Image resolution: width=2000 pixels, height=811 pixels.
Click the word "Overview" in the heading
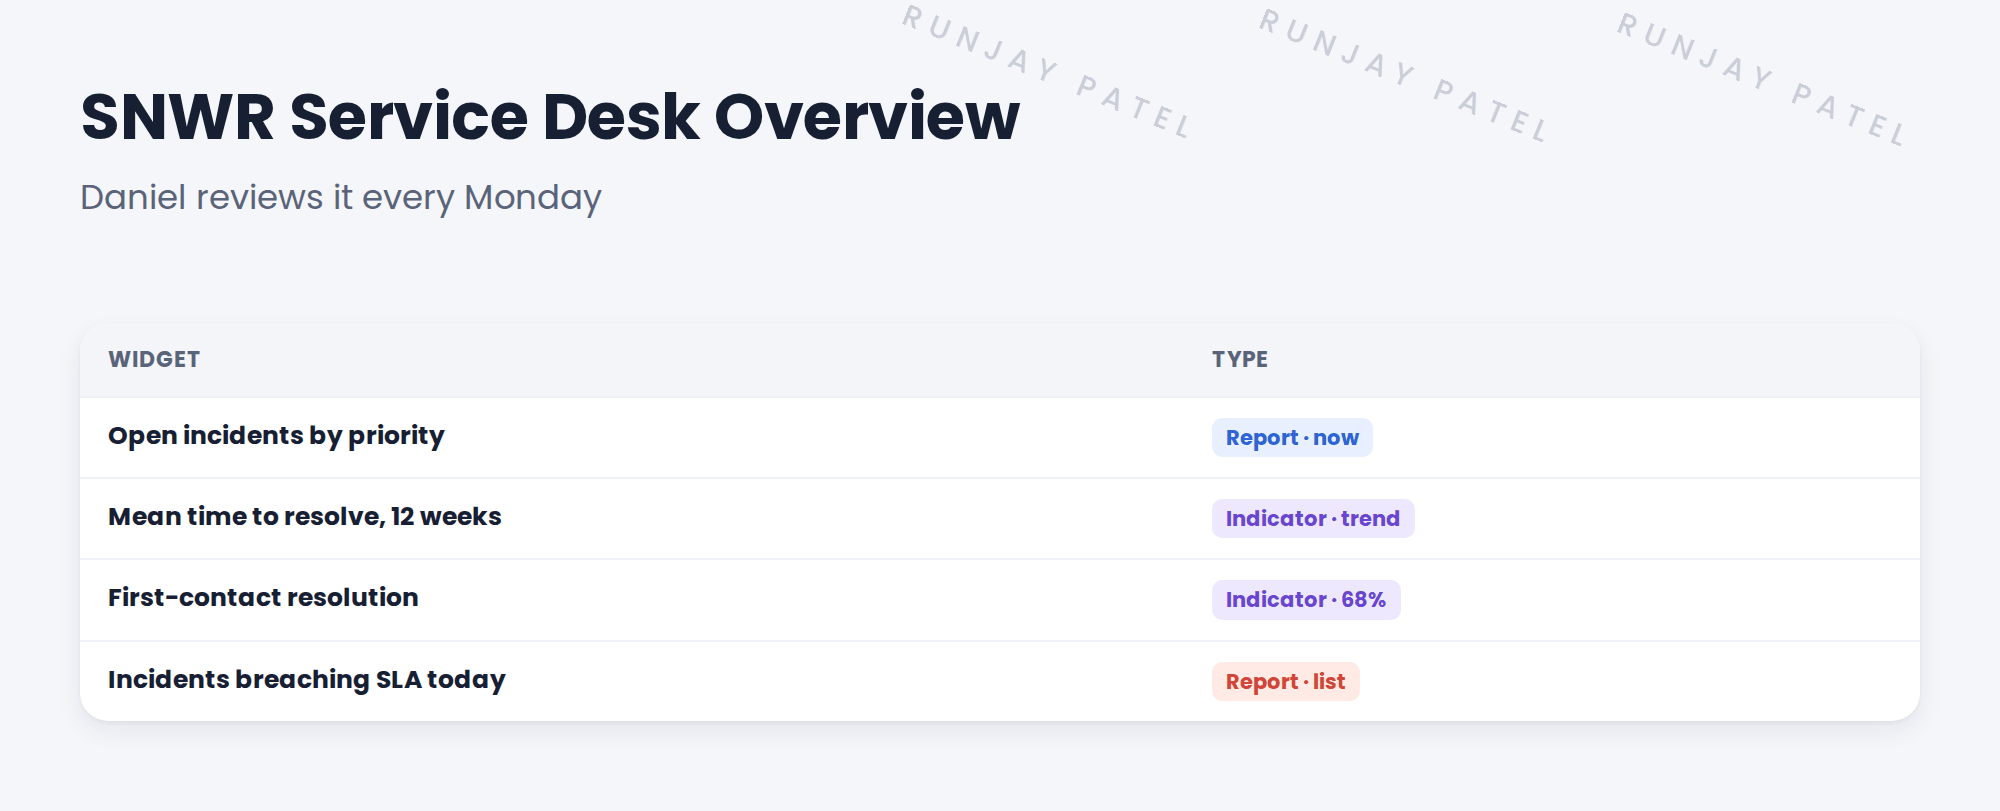(867, 117)
